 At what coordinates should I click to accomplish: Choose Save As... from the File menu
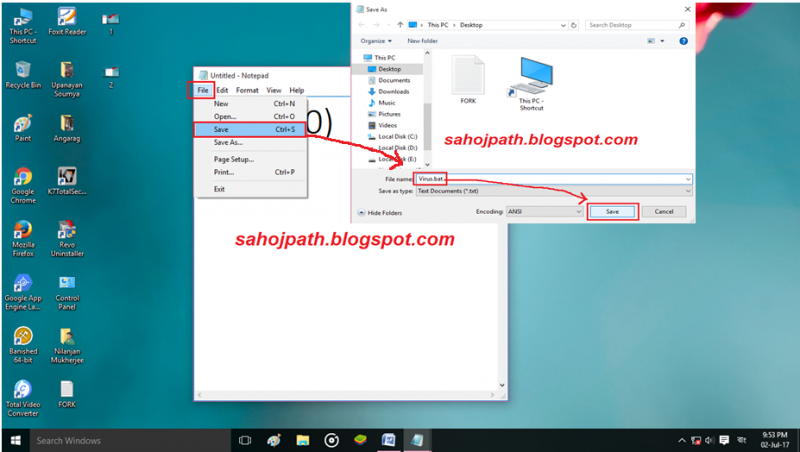click(251, 142)
